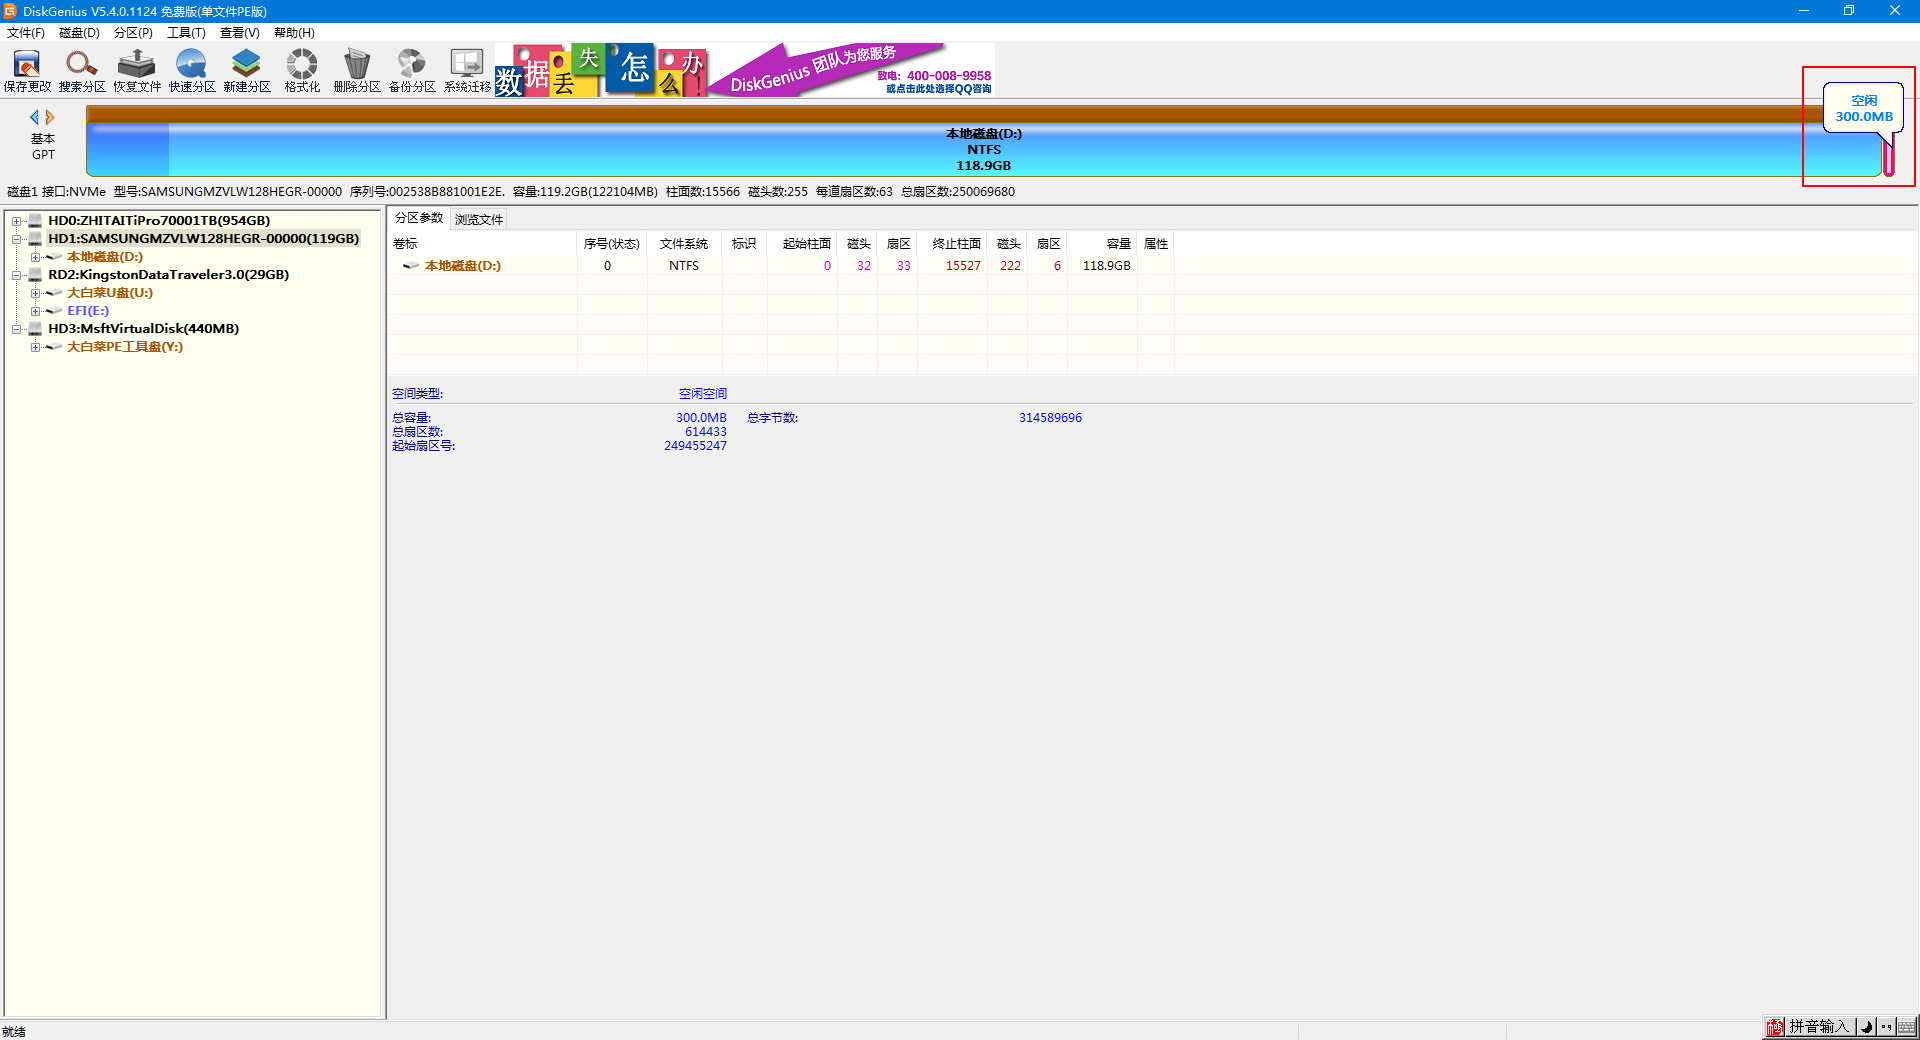The image size is (1920, 1040).
Task: Switch to the 分区参数 tab
Action: 419,218
